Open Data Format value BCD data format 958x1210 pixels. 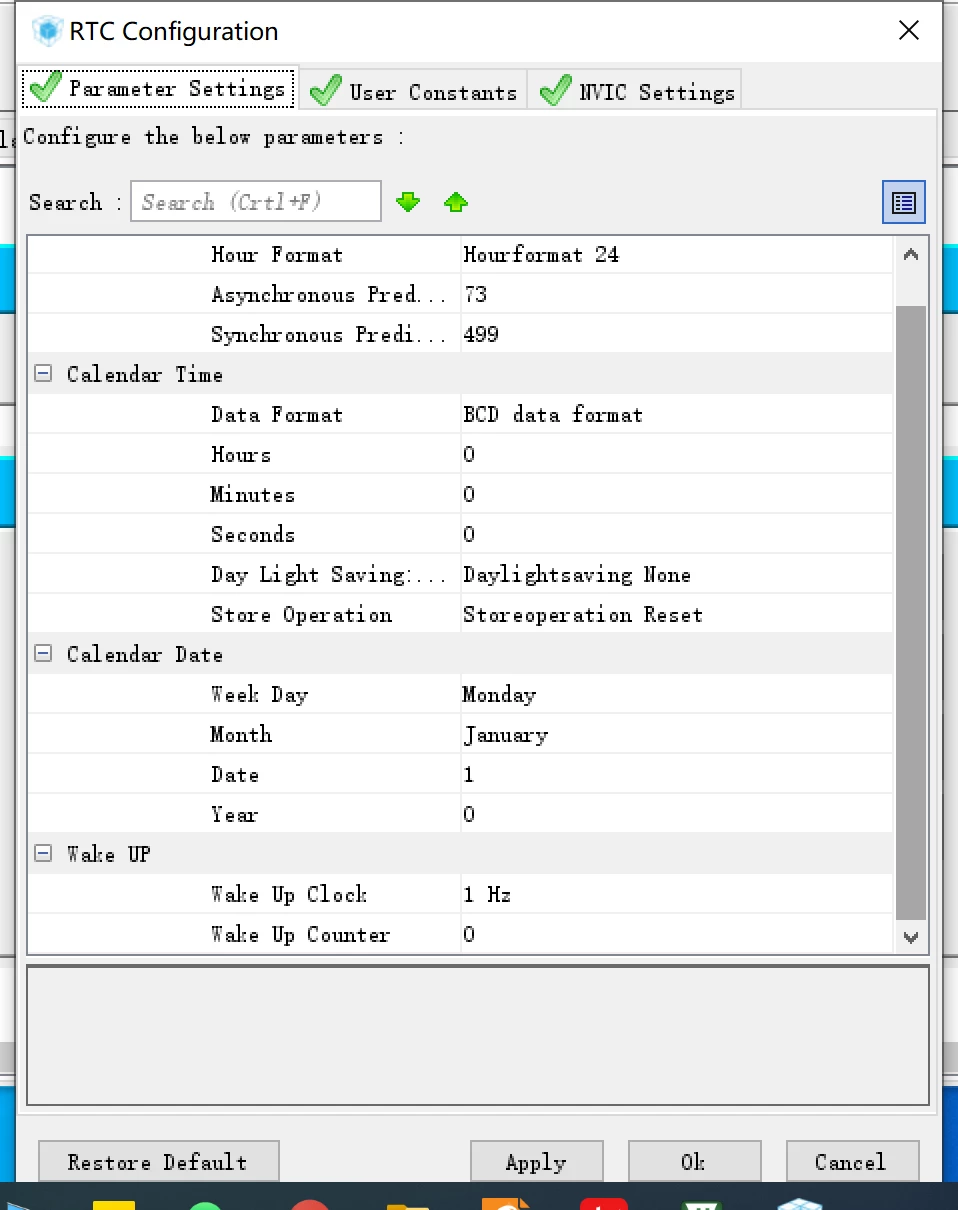(676, 414)
